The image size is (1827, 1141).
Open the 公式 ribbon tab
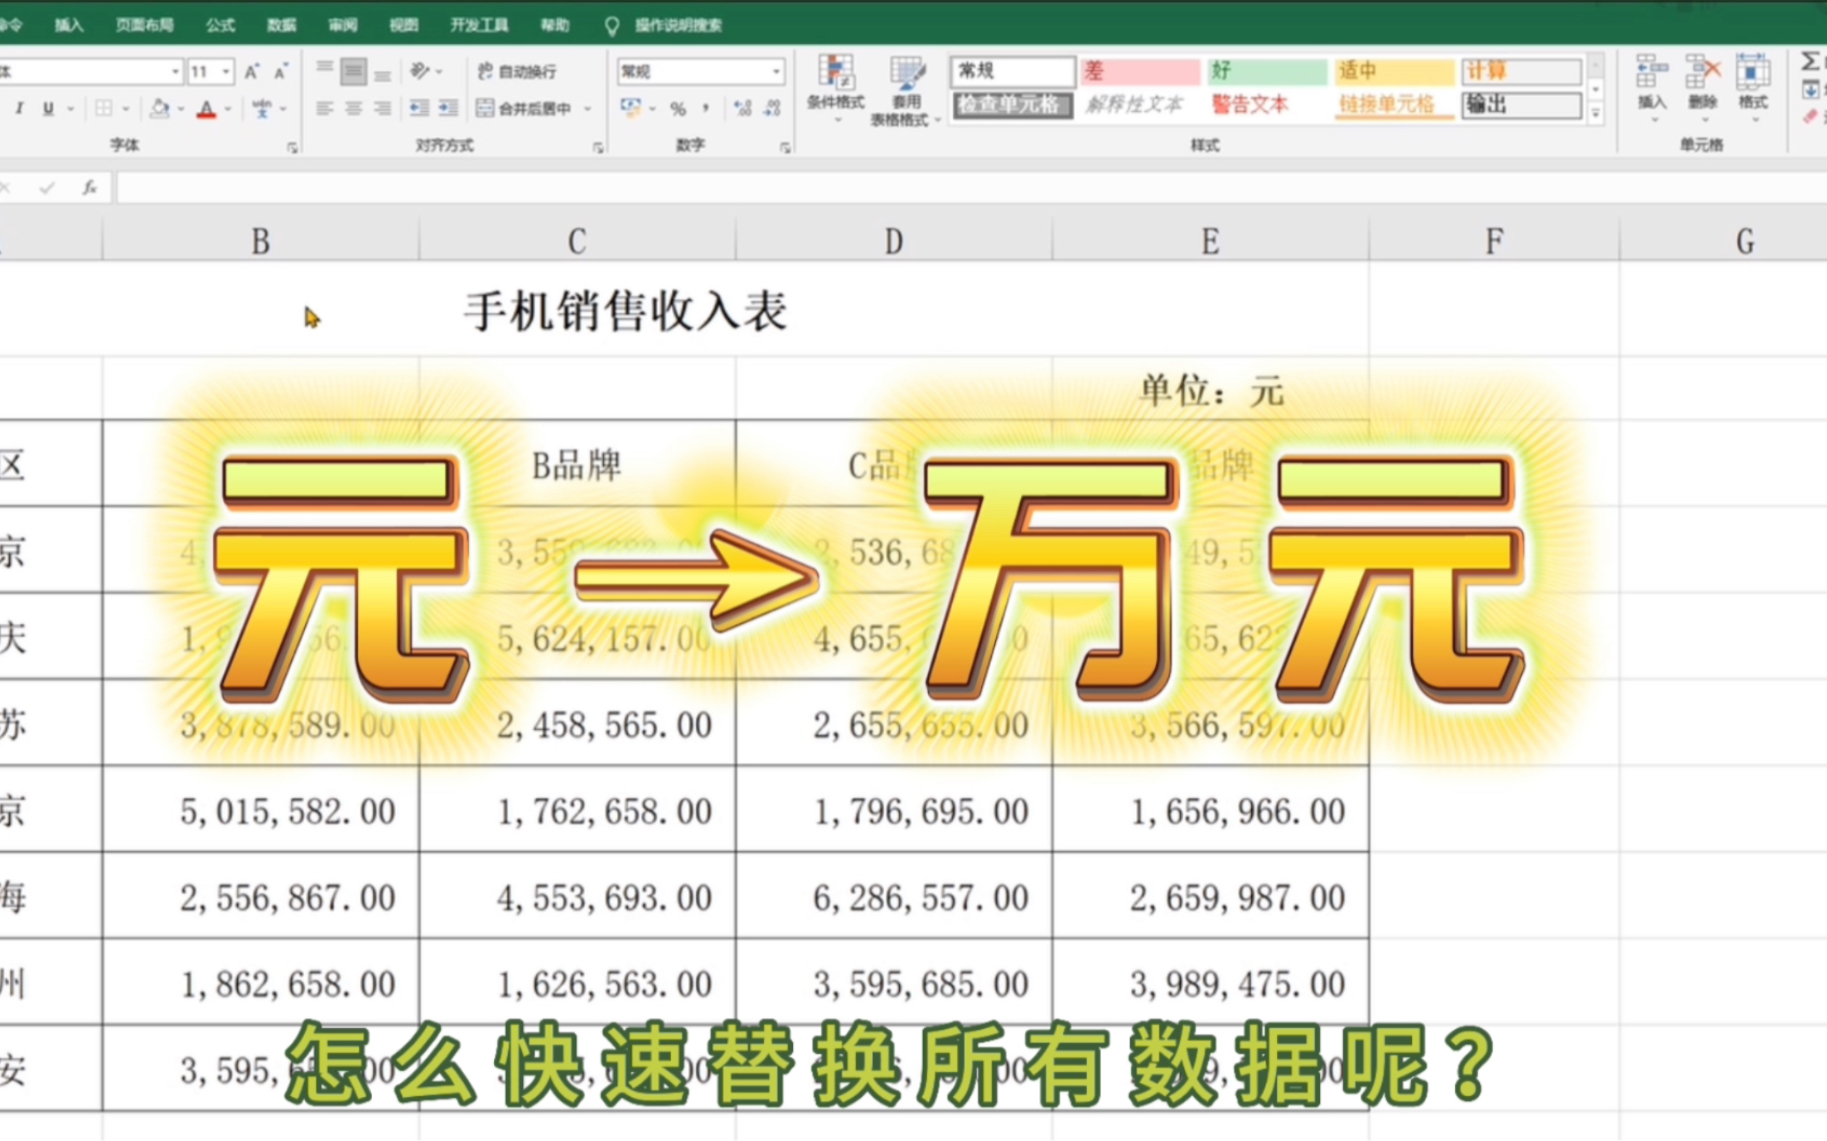[220, 25]
